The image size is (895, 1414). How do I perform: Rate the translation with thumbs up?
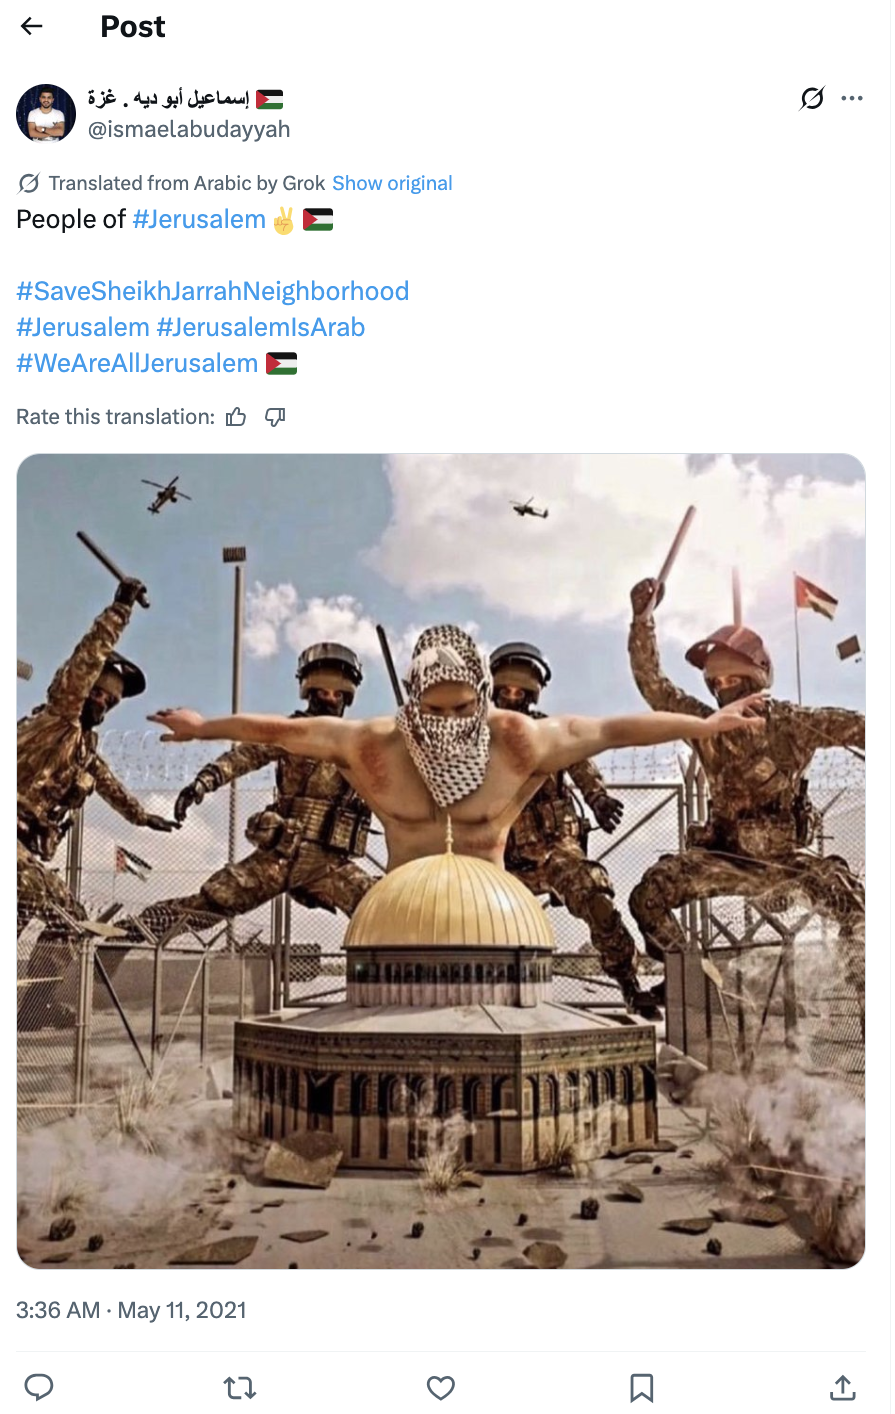[236, 417]
